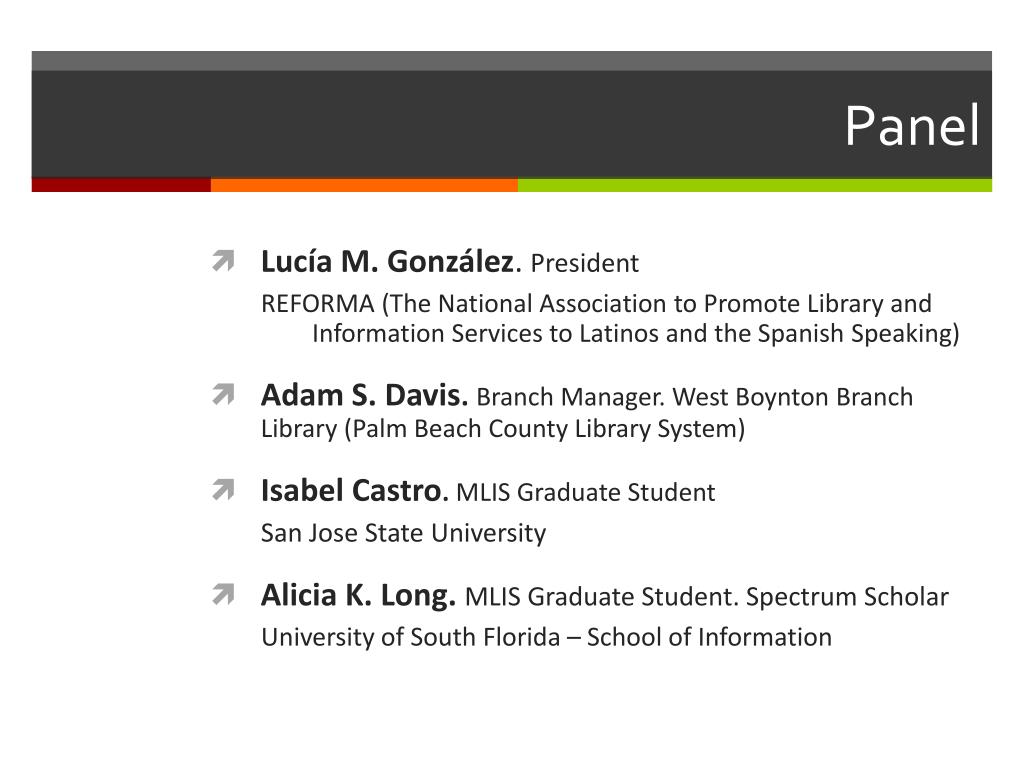The height and width of the screenshot is (768, 1024).
Task: Click the name Alicia K. Long
Action: (x=358, y=595)
